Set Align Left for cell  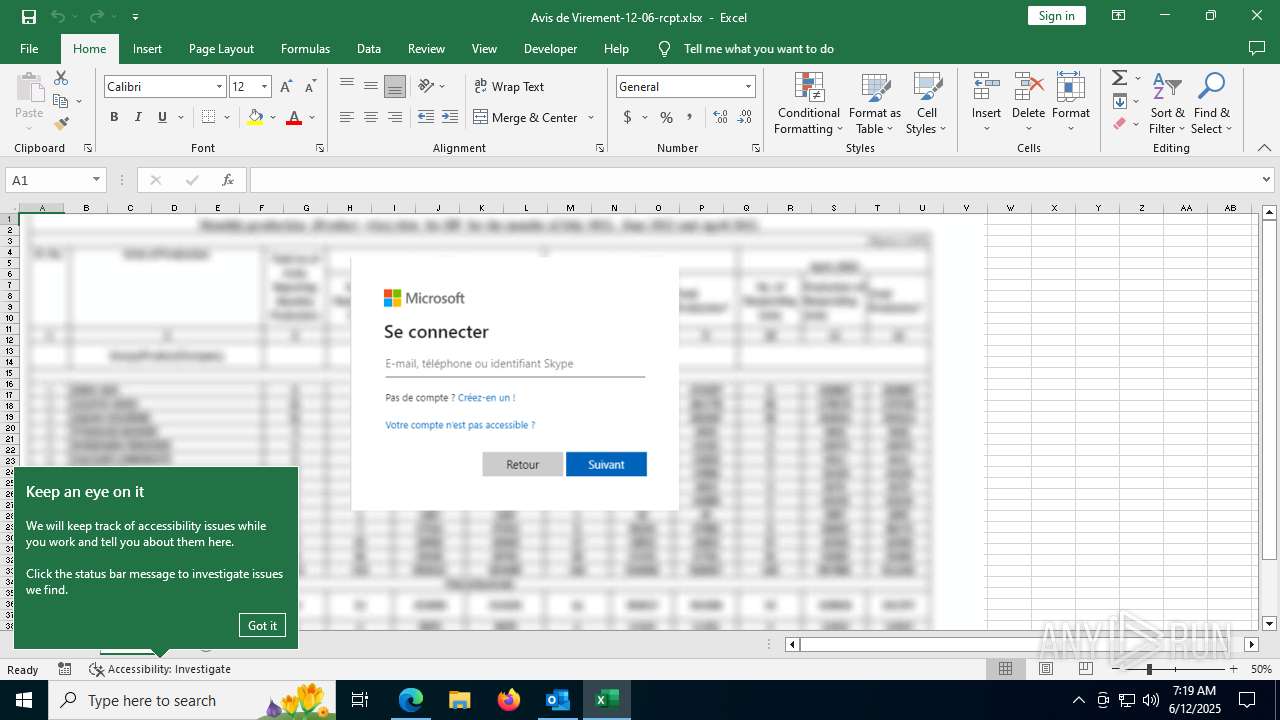coord(347,117)
